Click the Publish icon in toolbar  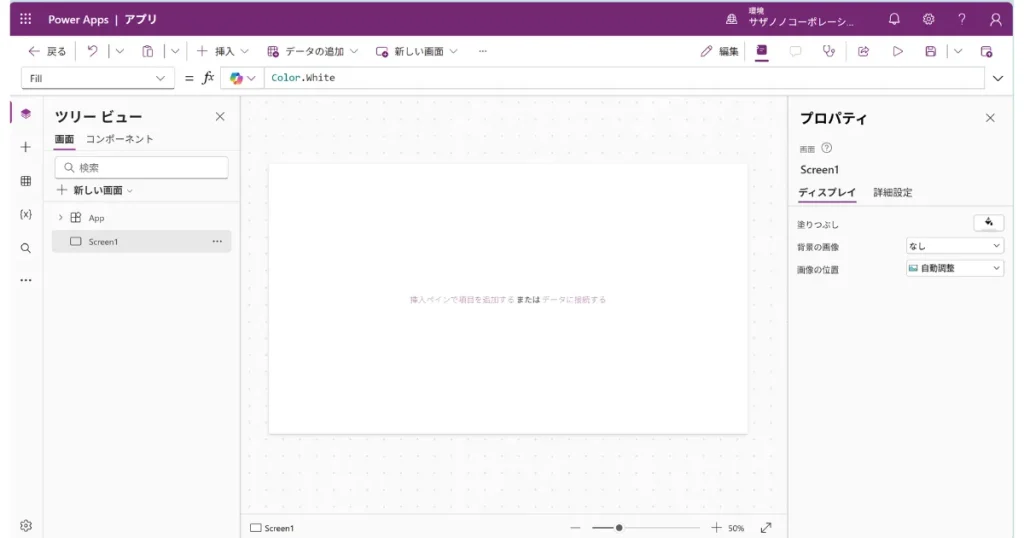[x=986, y=51]
